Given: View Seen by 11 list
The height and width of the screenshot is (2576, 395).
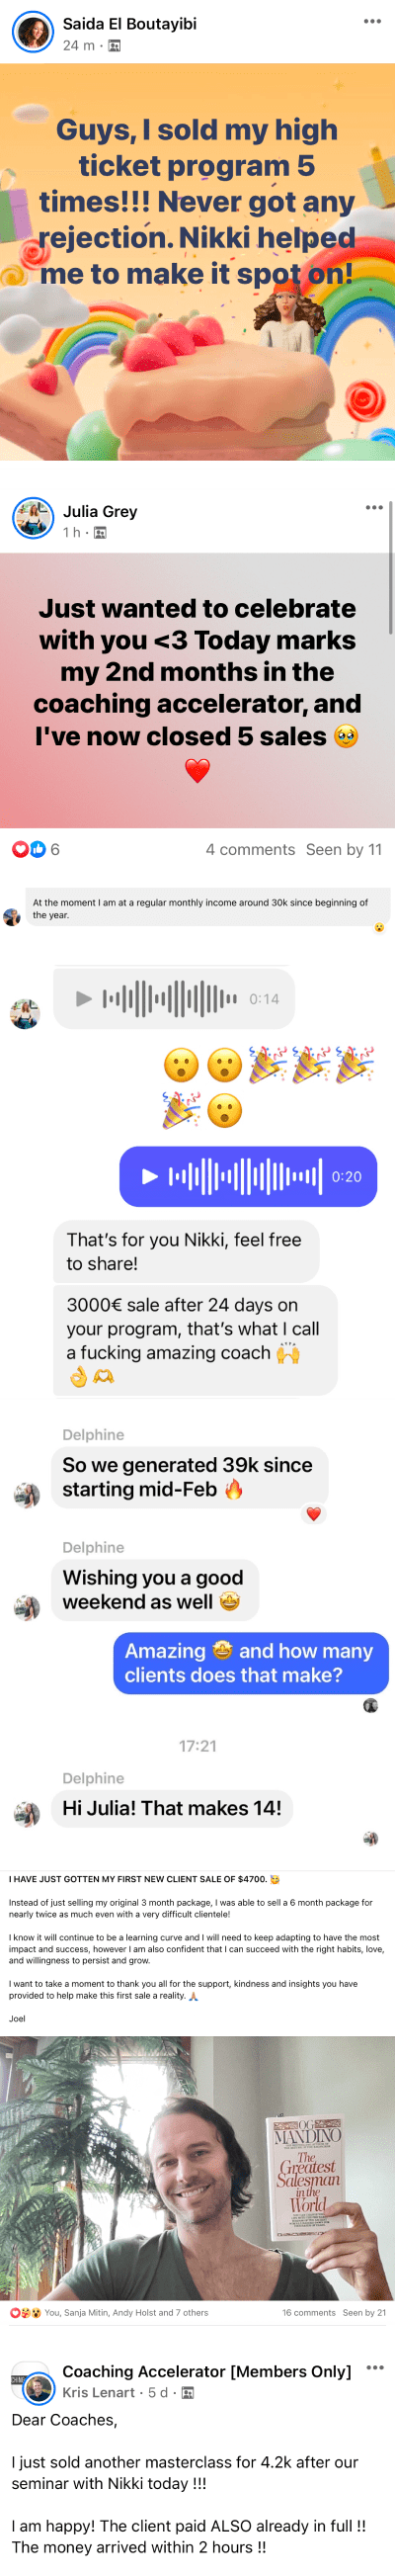Looking at the screenshot, I should coord(344,849).
